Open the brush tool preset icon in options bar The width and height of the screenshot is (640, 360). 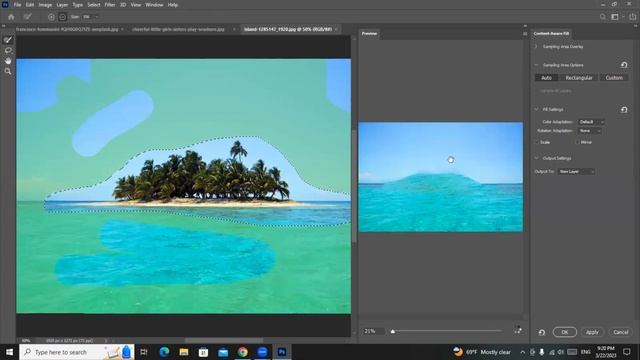click(x=27, y=17)
